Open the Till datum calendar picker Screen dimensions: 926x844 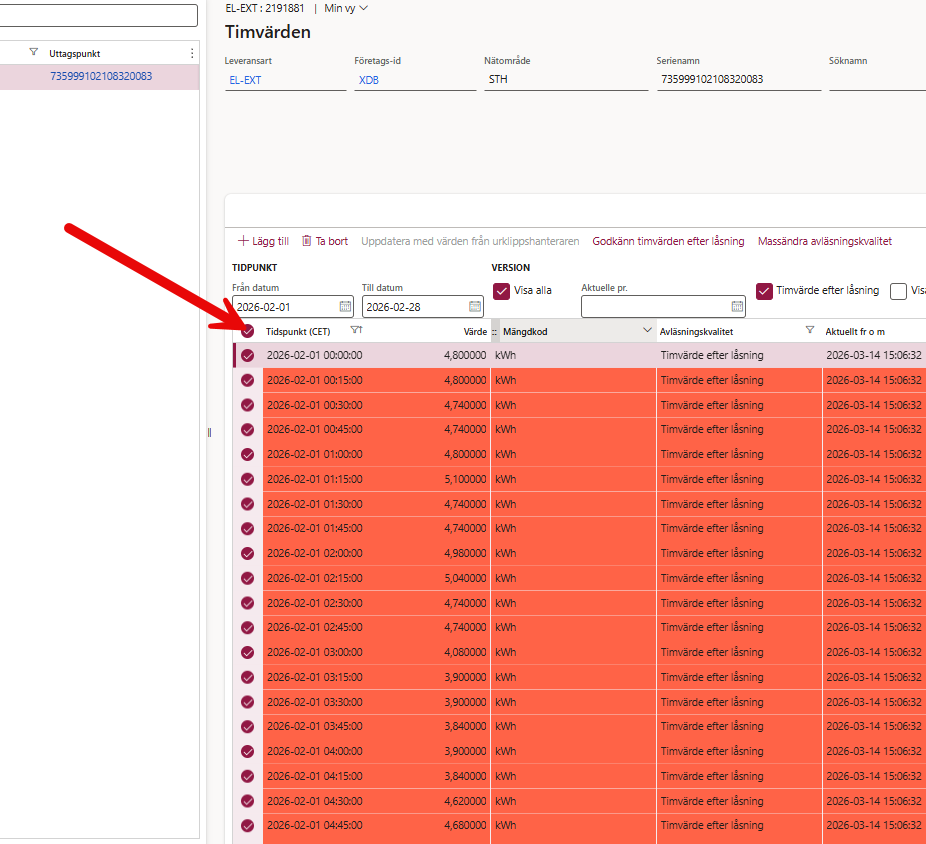click(x=475, y=307)
